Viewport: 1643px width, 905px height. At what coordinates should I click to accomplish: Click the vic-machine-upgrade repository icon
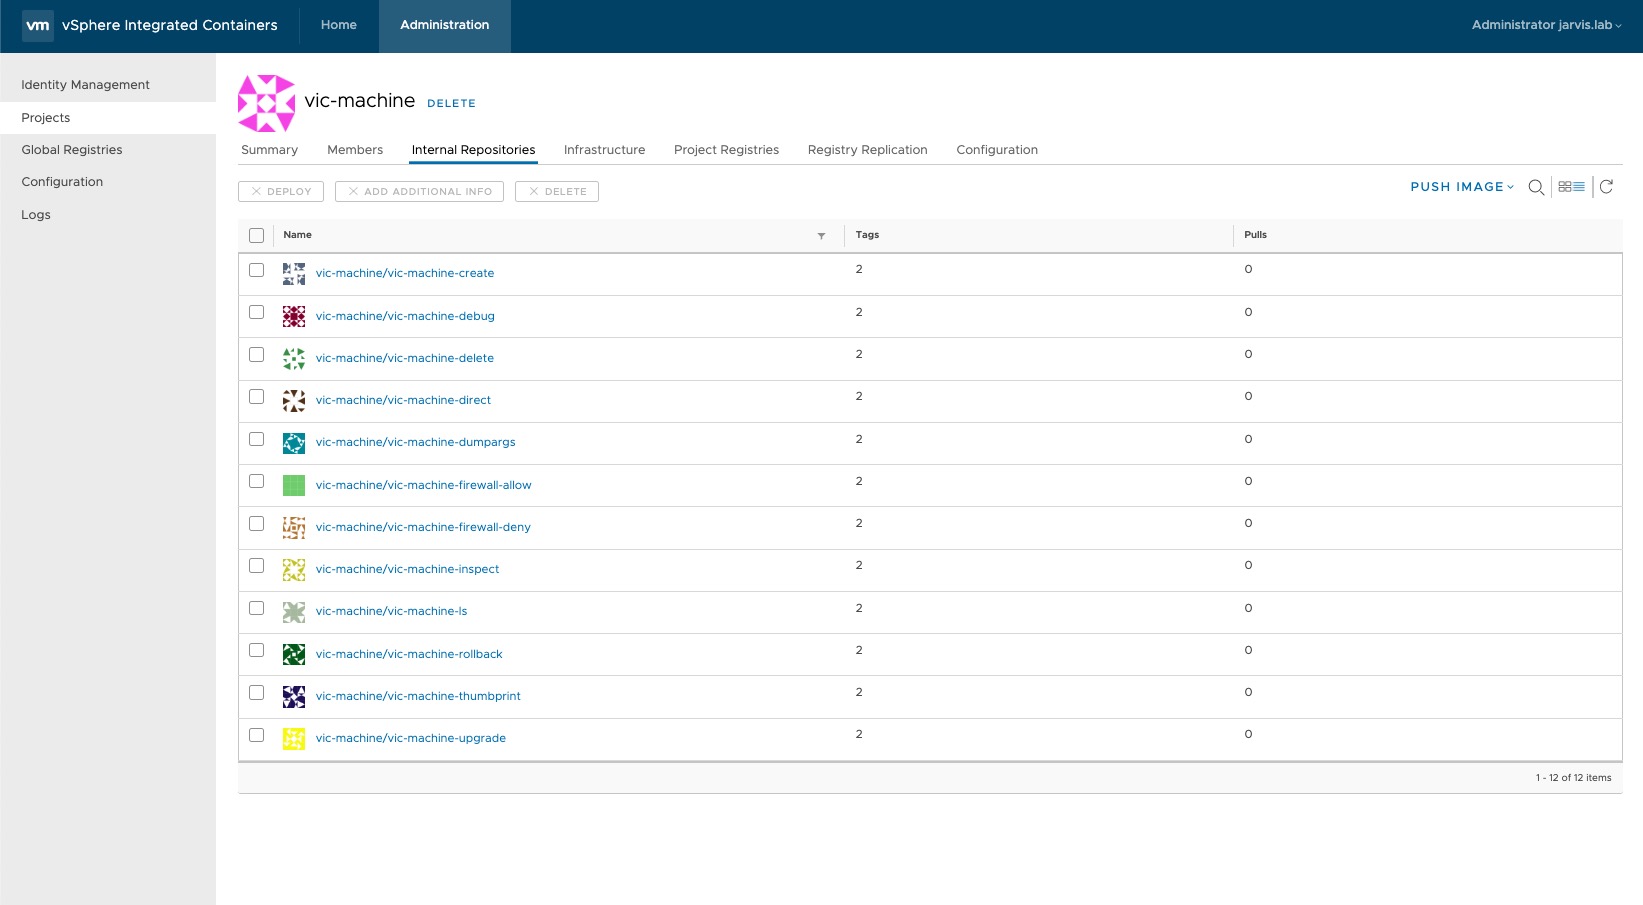pos(294,739)
